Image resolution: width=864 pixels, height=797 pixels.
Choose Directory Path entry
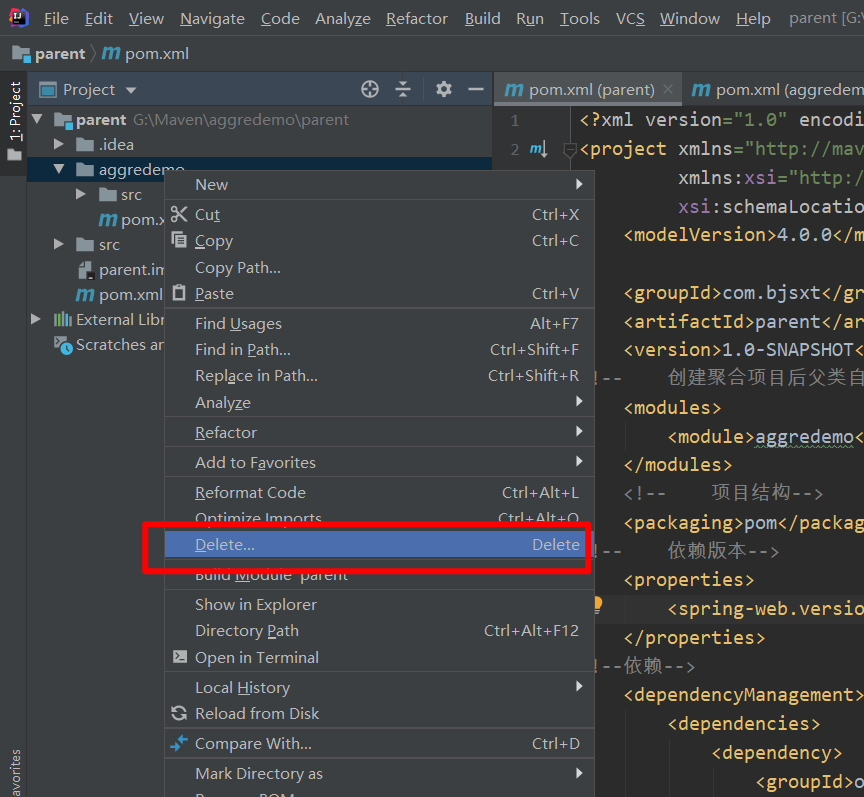point(379,630)
